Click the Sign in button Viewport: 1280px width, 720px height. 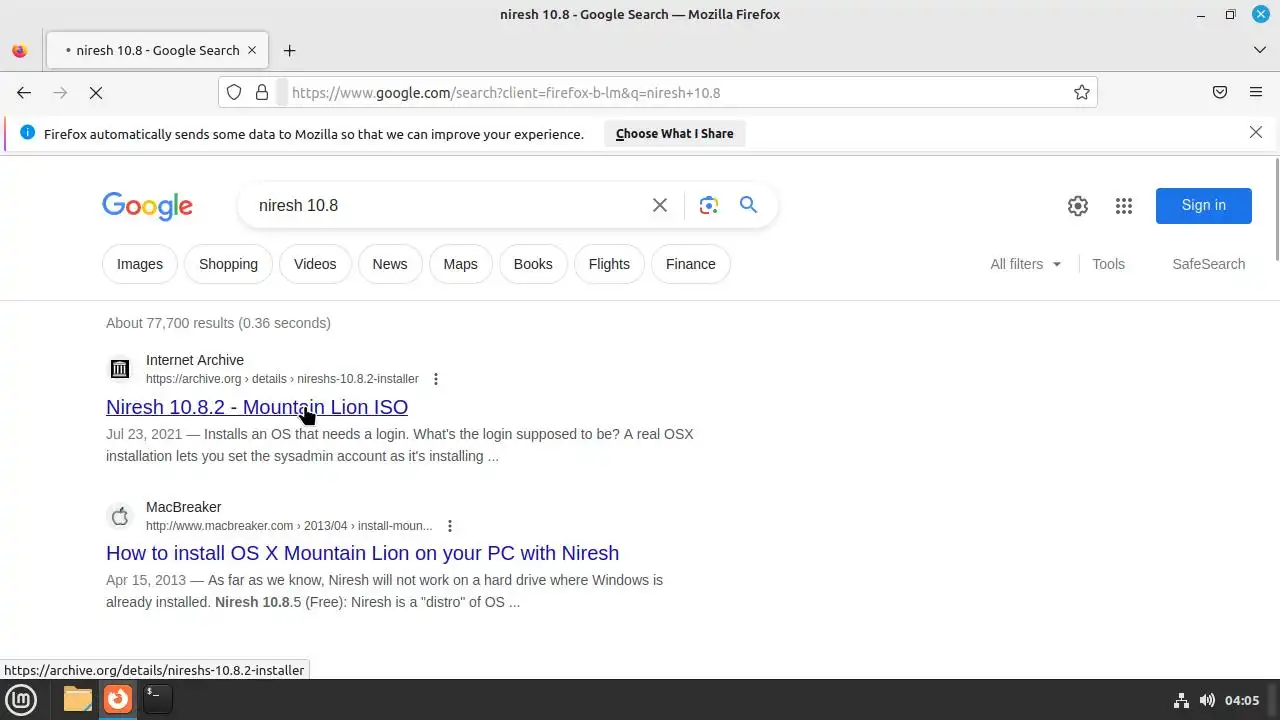[1204, 205]
